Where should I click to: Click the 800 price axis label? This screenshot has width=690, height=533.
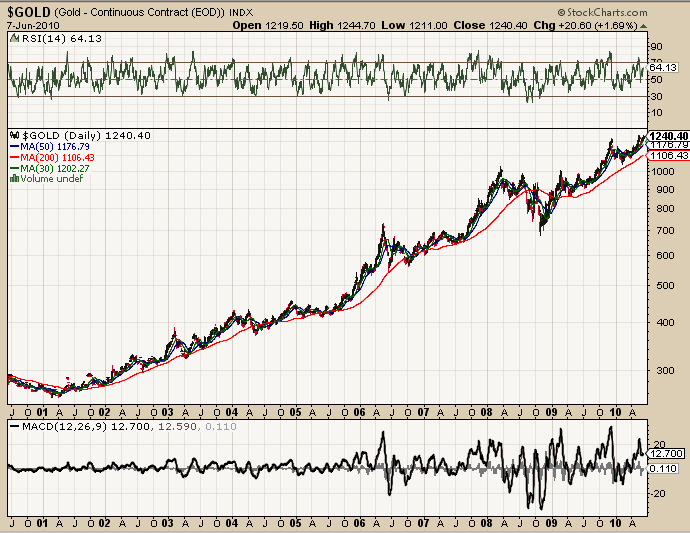[665, 209]
